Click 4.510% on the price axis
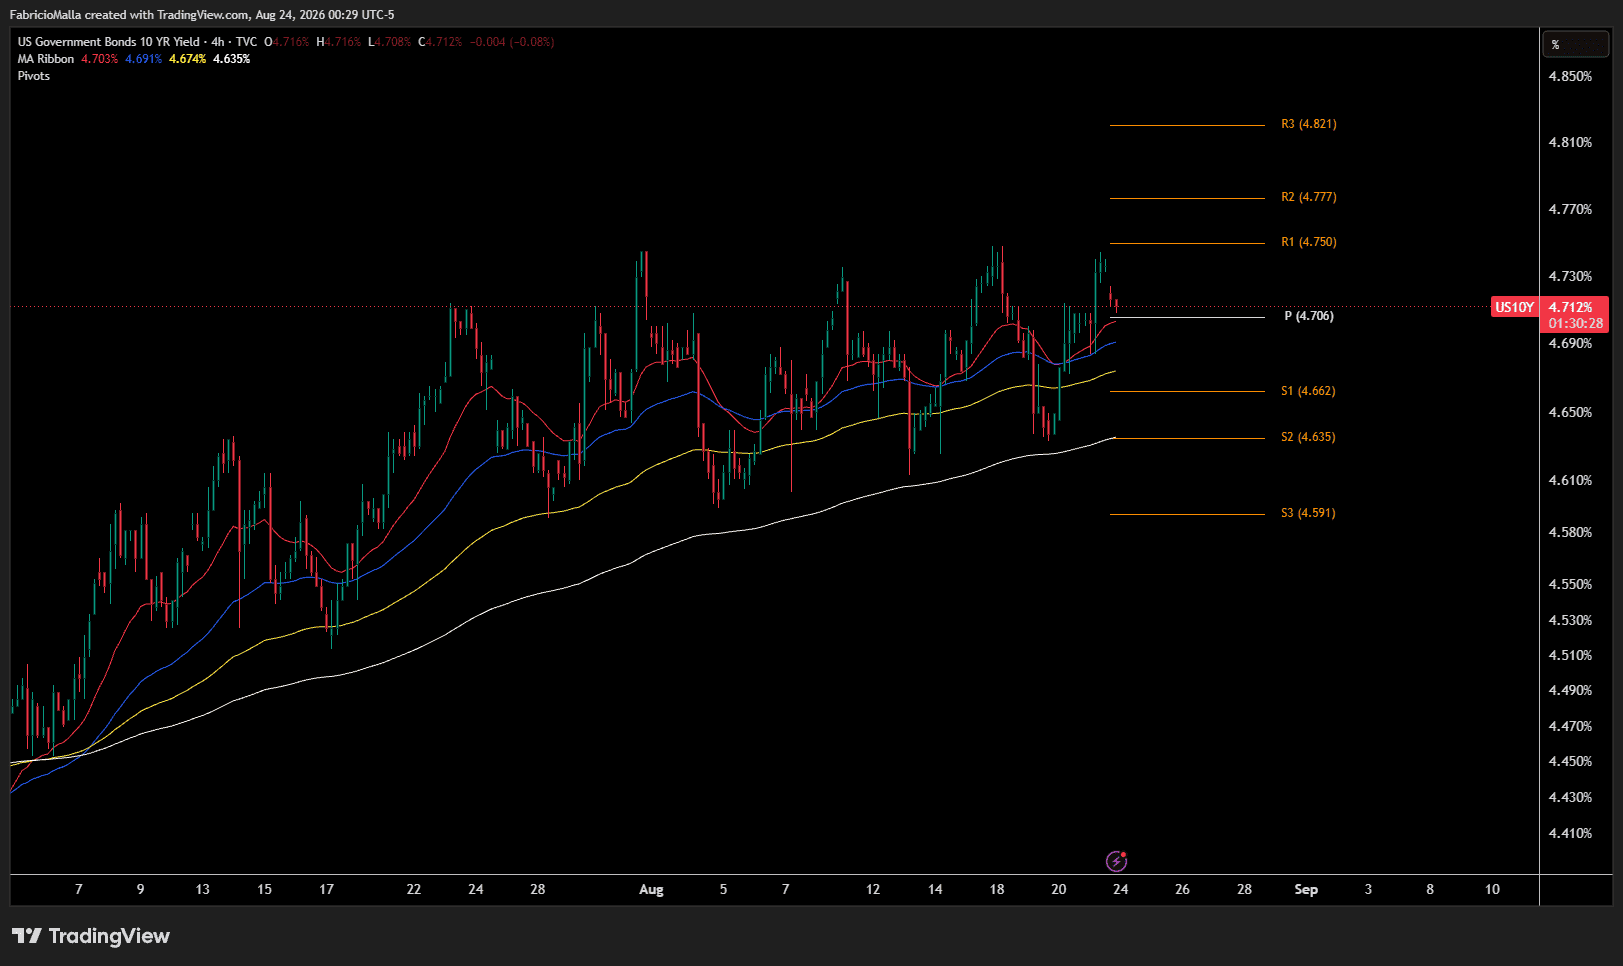Image resolution: width=1623 pixels, height=966 pixels. tap(1571, 655)
